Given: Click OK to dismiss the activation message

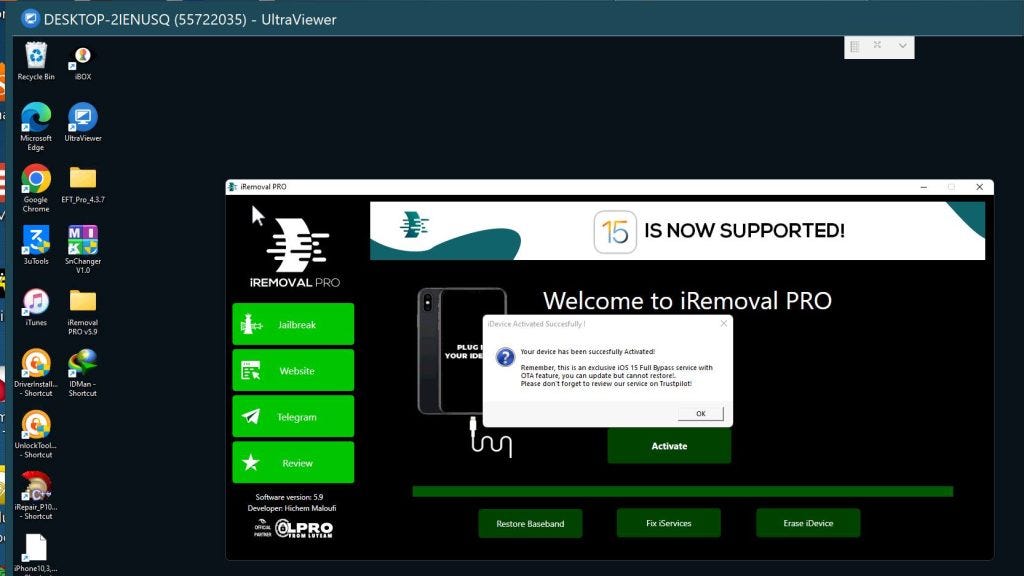Looking at the screenshot, I should click(x=700, y=413).
